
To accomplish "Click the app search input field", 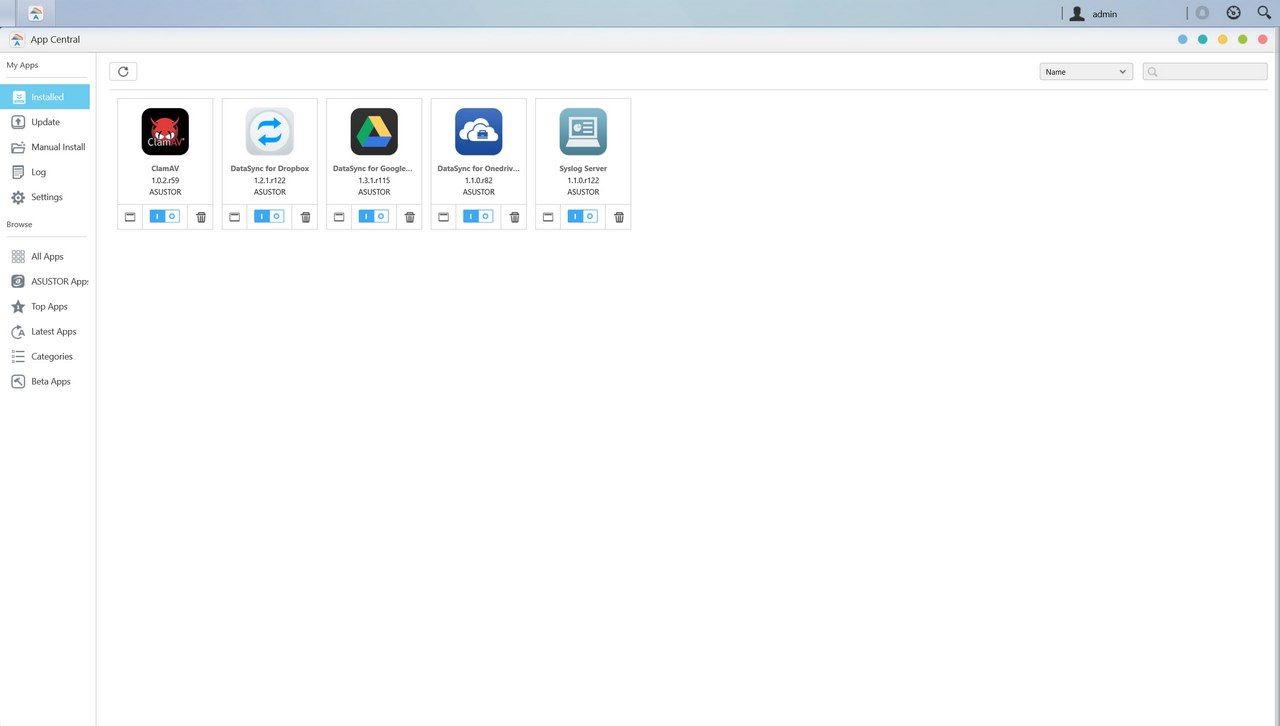I will [x=1205, y=72].
